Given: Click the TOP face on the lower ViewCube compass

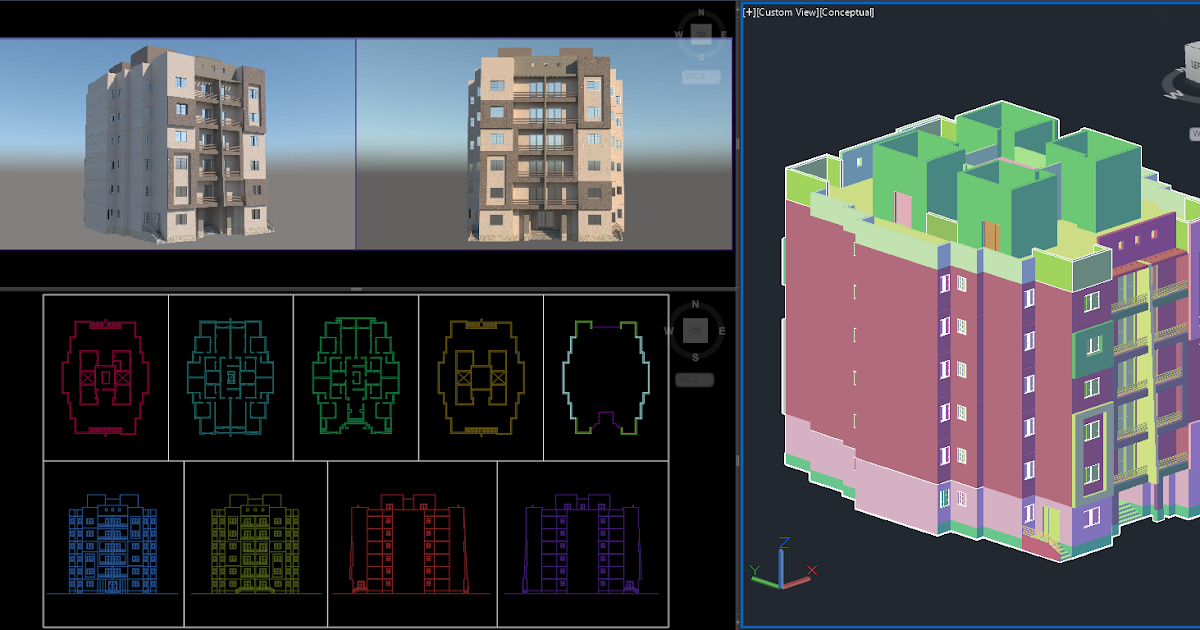Looking at the screenshot, I should pyautogui.click(x=696, y=330).
